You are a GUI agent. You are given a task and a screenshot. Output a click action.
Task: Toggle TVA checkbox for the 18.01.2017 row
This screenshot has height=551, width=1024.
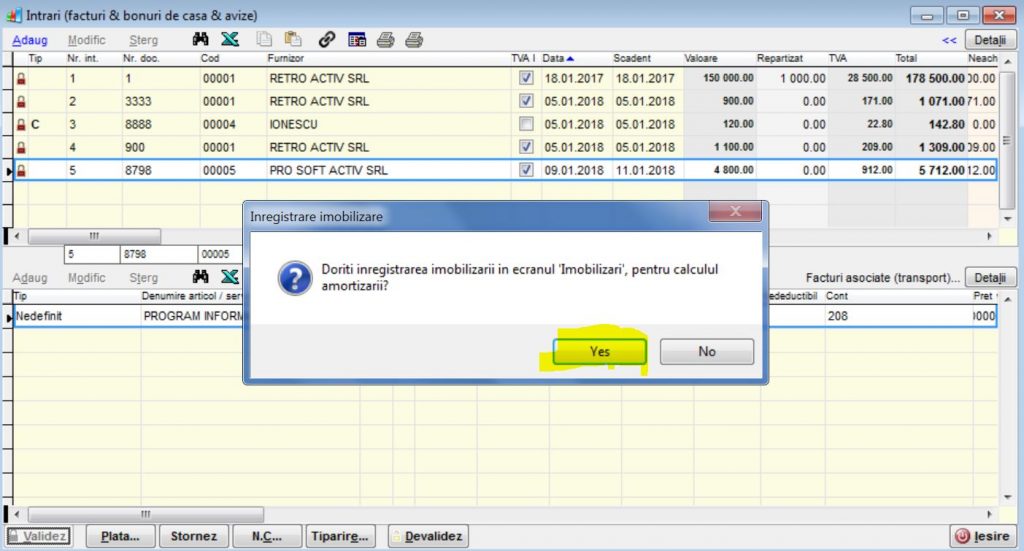526,78
